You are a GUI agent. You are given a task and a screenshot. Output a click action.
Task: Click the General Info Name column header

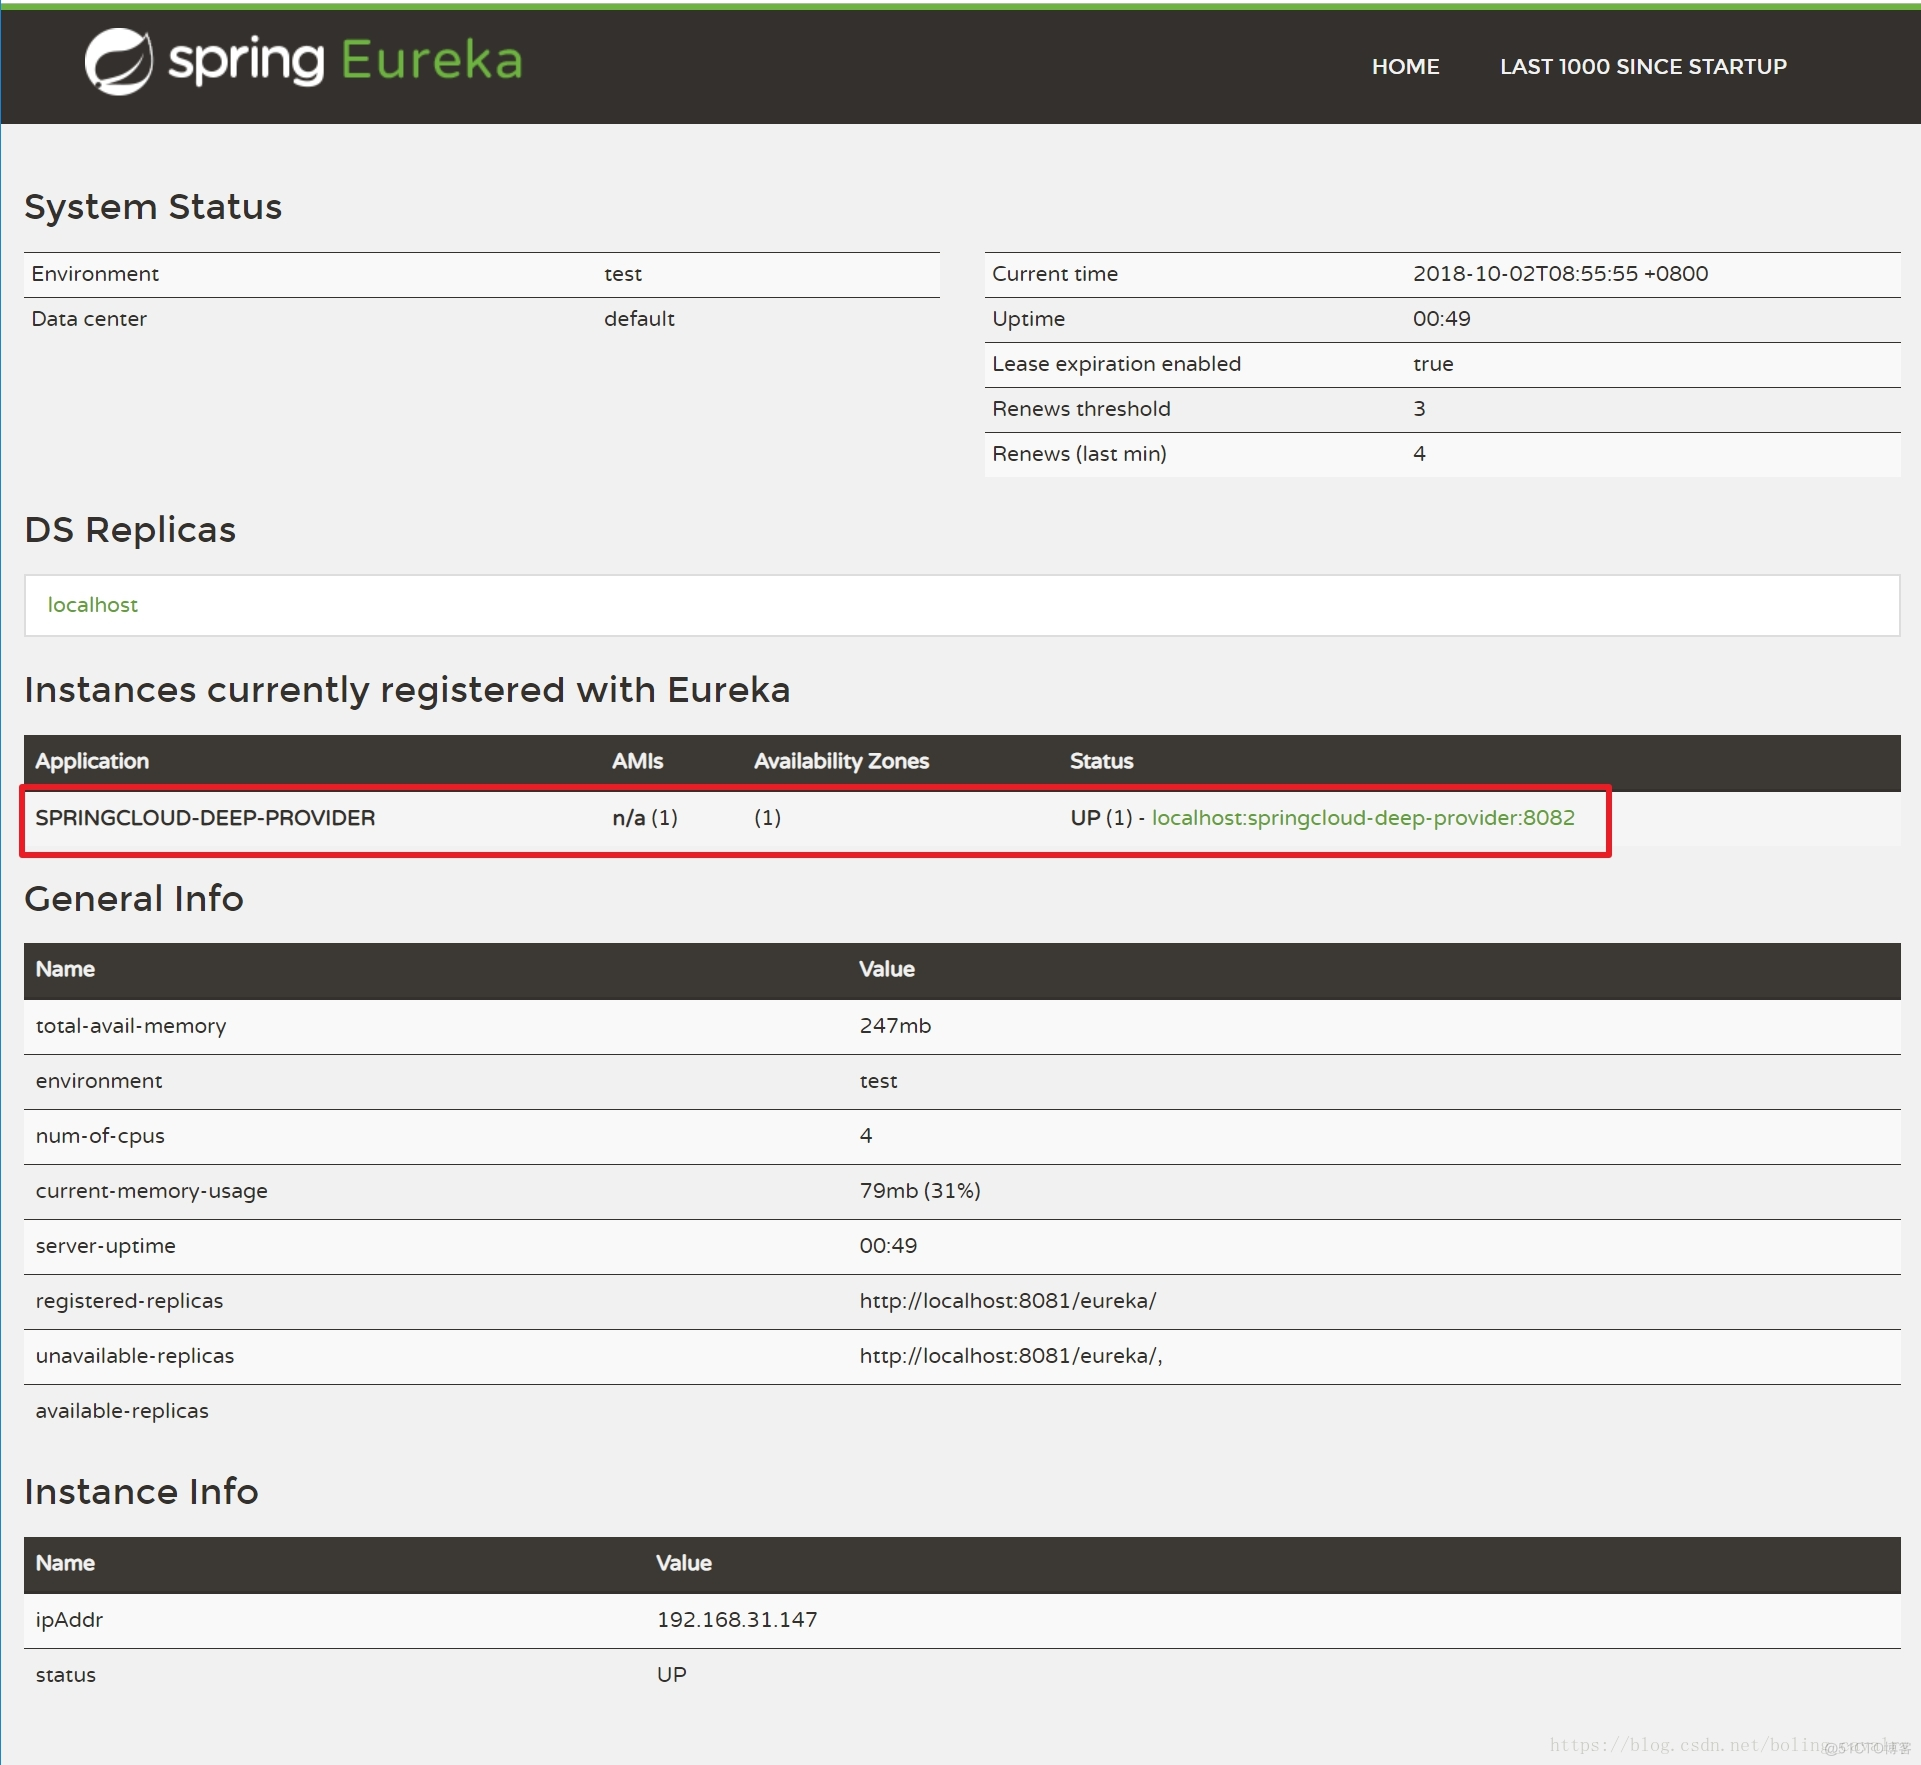click(65, 969)
